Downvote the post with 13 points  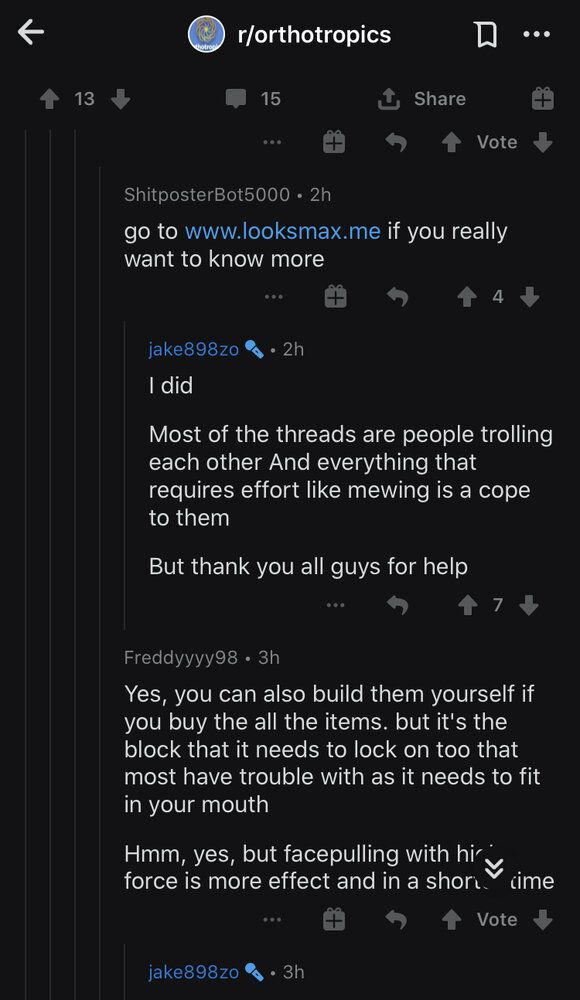(x=121, y=99)
